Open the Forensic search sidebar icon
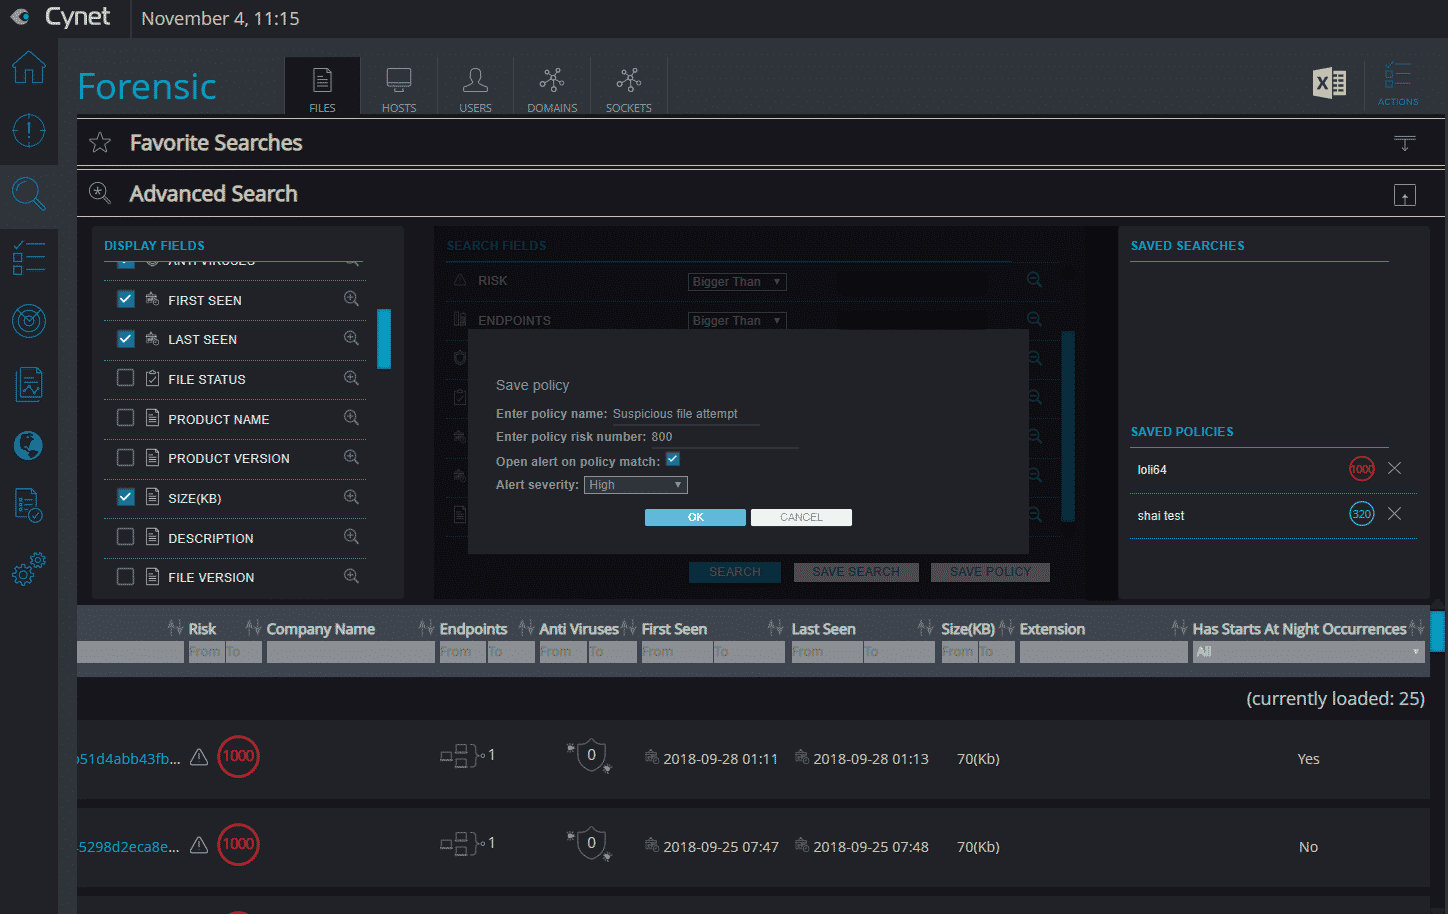The image size is (1448, 914). click(x=28, y=194)
